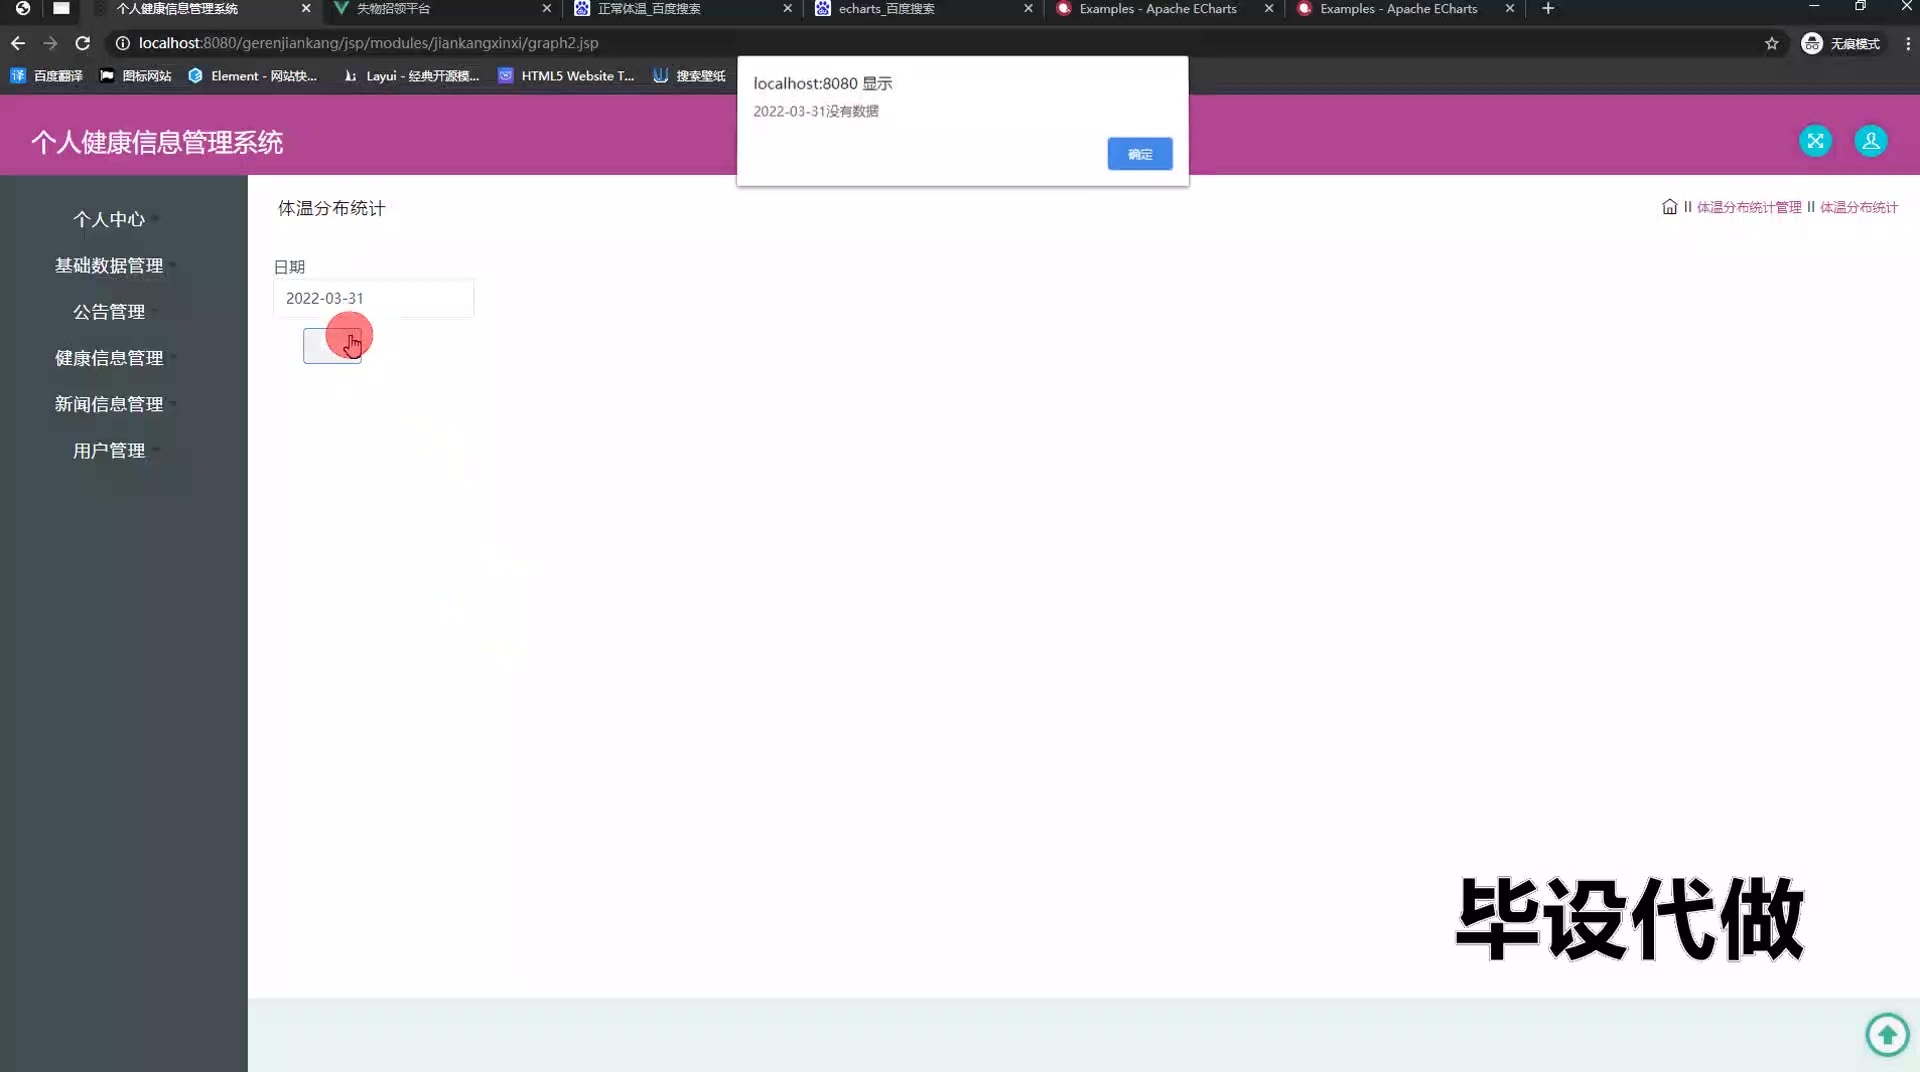Open the browser three-dot menu
This screenshot has width=1920, height=1072.
point(1907,43)
